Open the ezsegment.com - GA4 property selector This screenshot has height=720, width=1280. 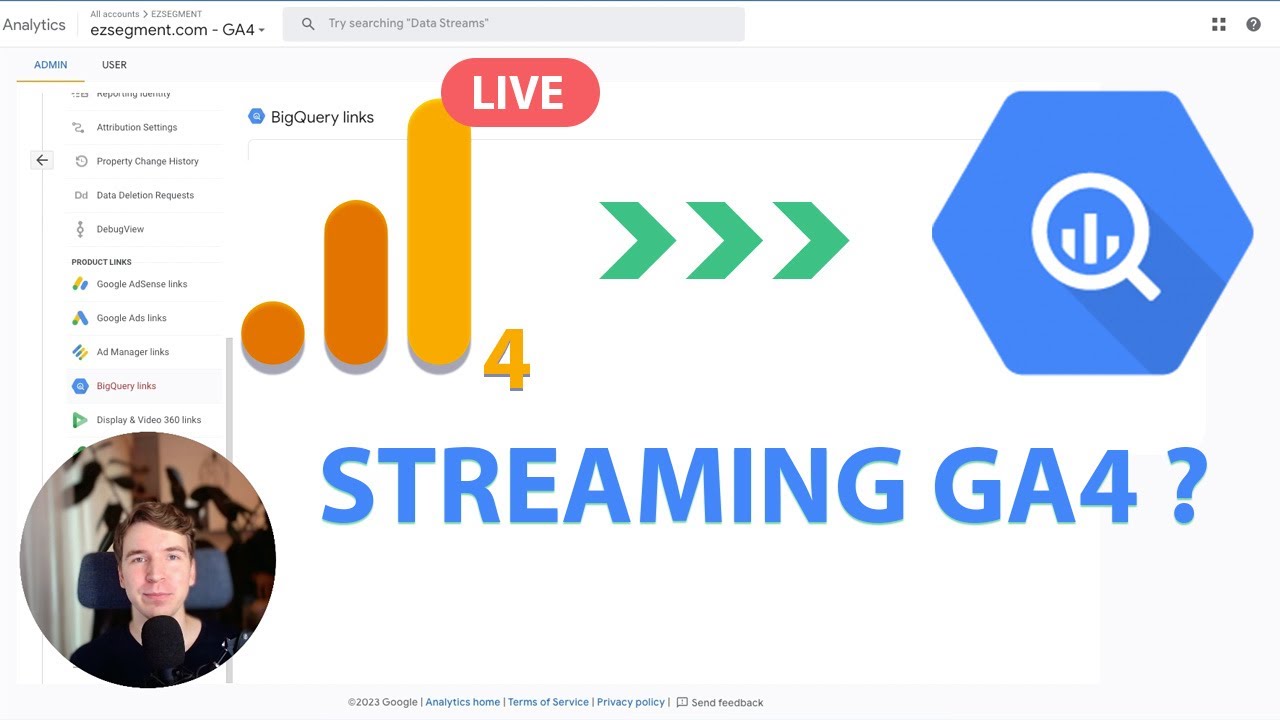pyautogui.click(x=178, y=30)
